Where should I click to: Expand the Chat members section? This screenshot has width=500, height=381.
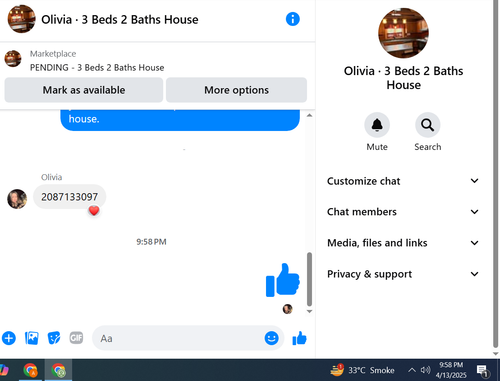pos(403,212)
